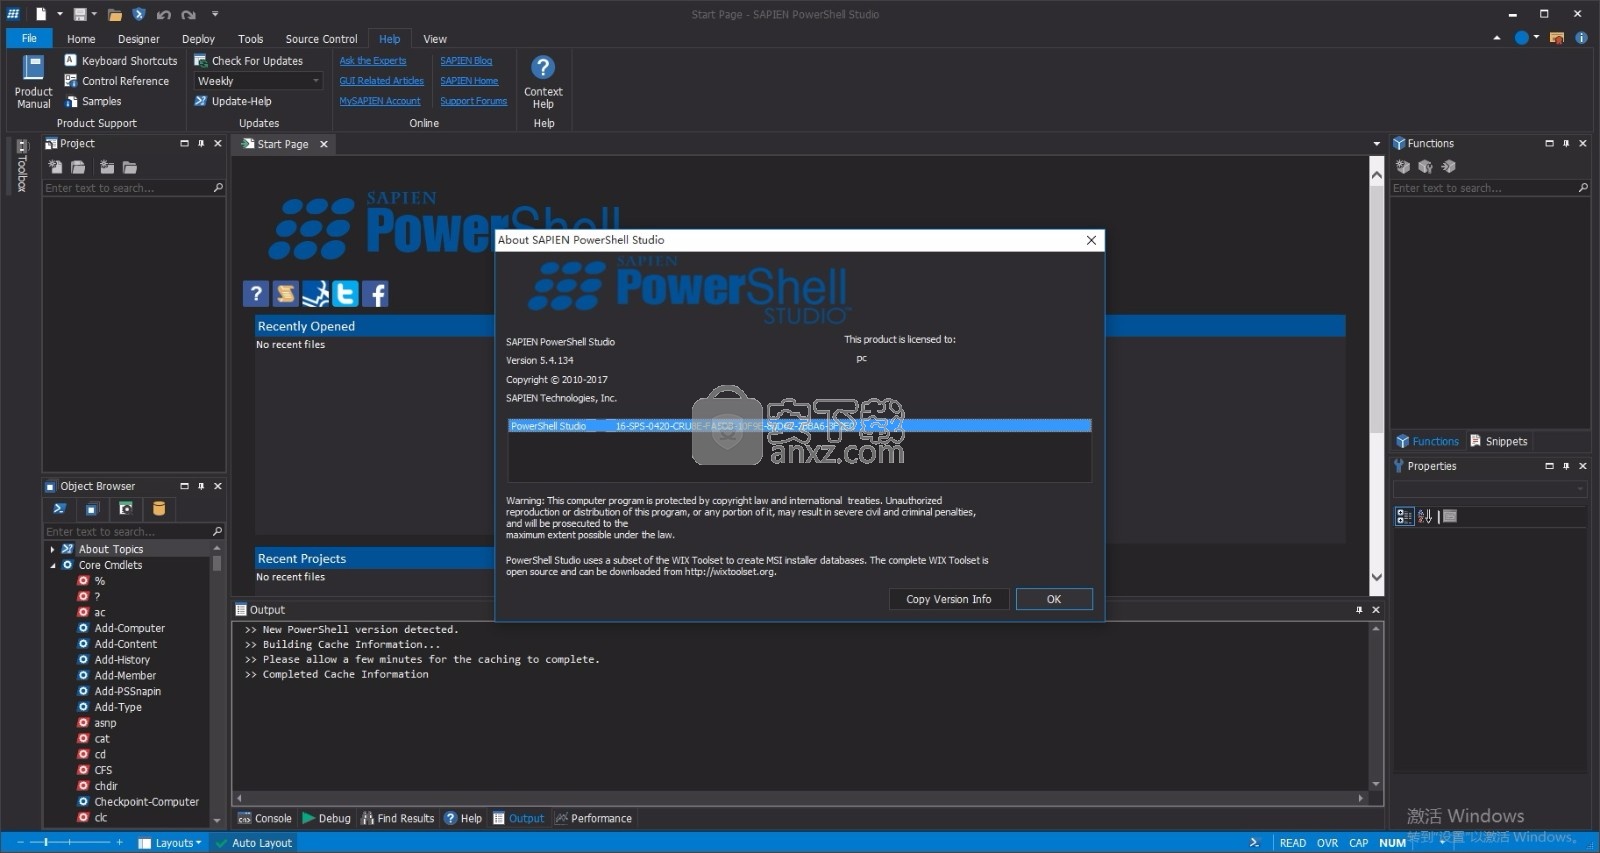Viewport: 1600px width, 853px height.
Task: Click PowerShell icon in Object Browser toolbar
Action: (x=59, y=509)
